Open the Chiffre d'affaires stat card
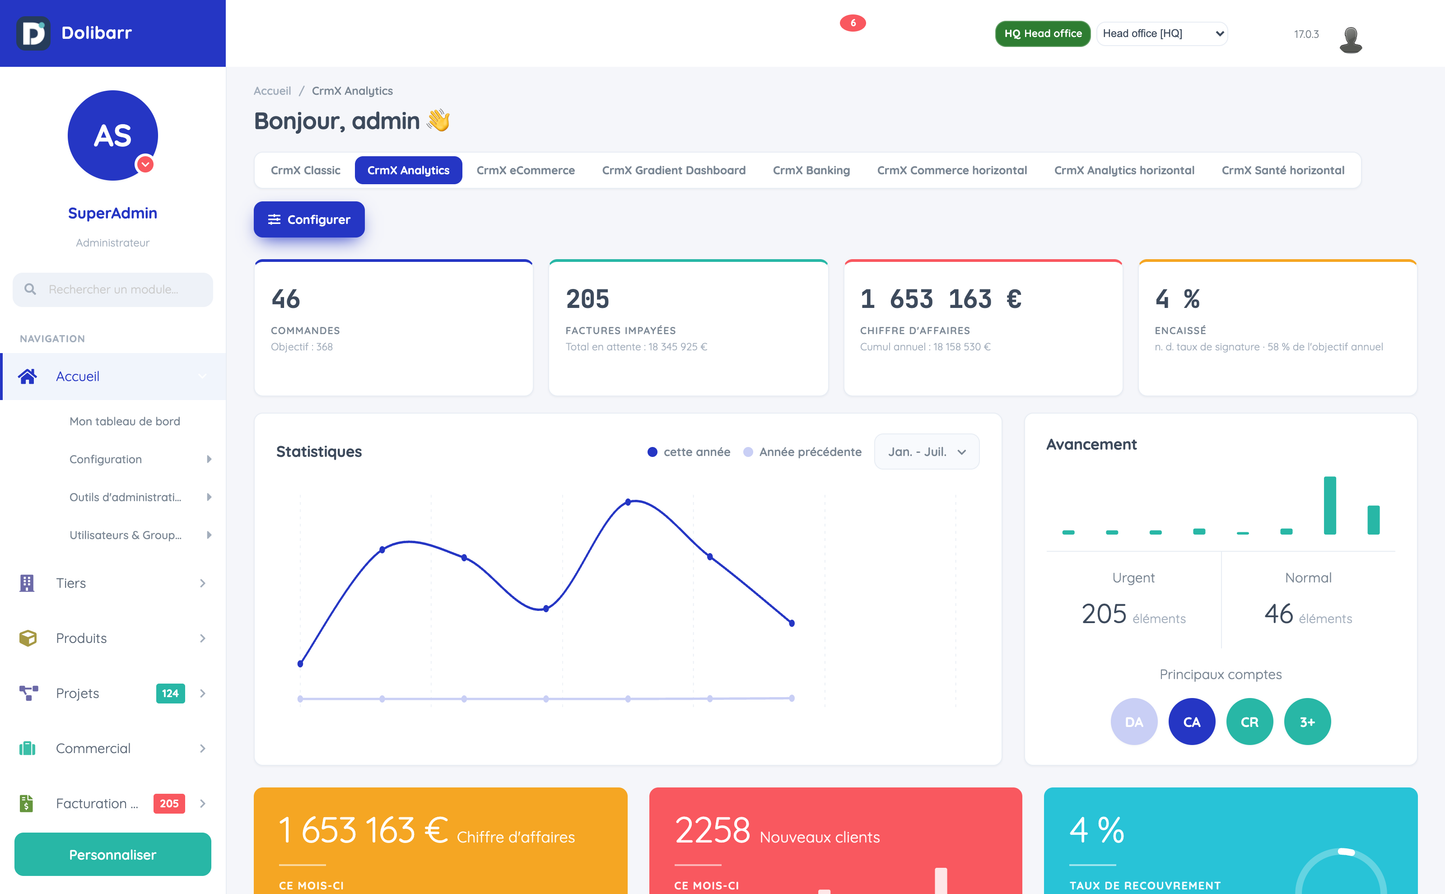 point(983,328)
